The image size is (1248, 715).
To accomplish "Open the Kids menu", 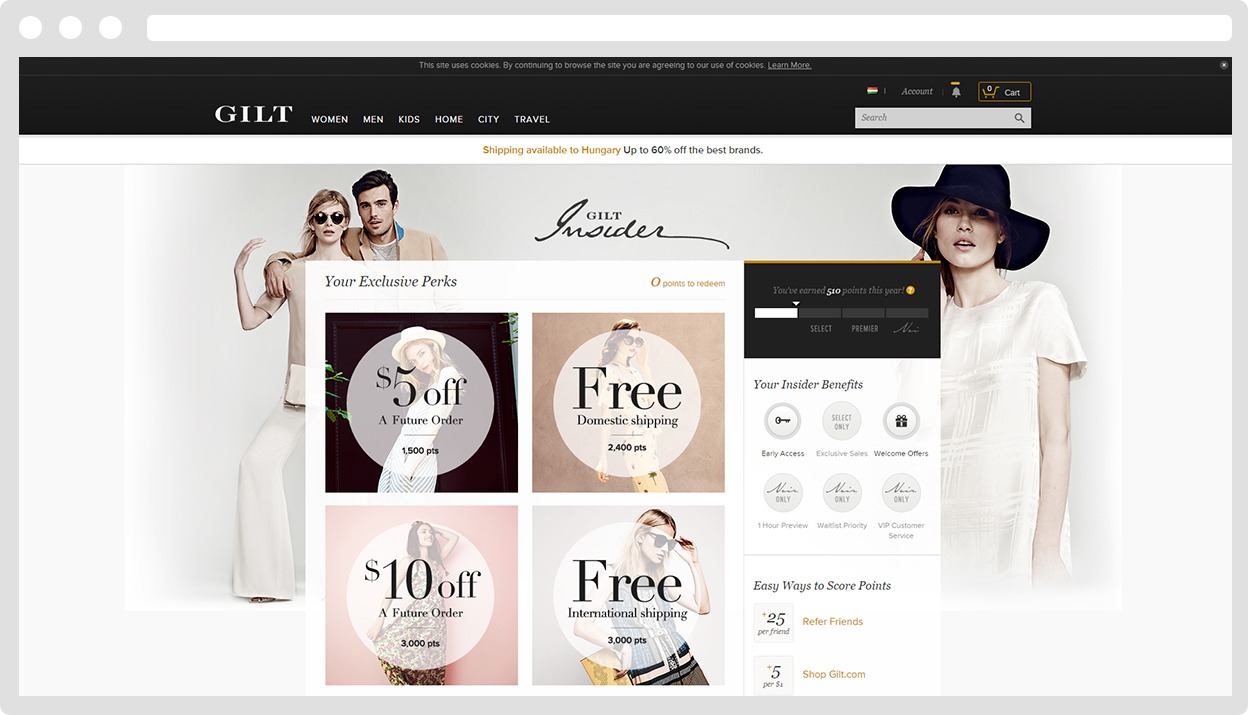I will coord(409,119).
